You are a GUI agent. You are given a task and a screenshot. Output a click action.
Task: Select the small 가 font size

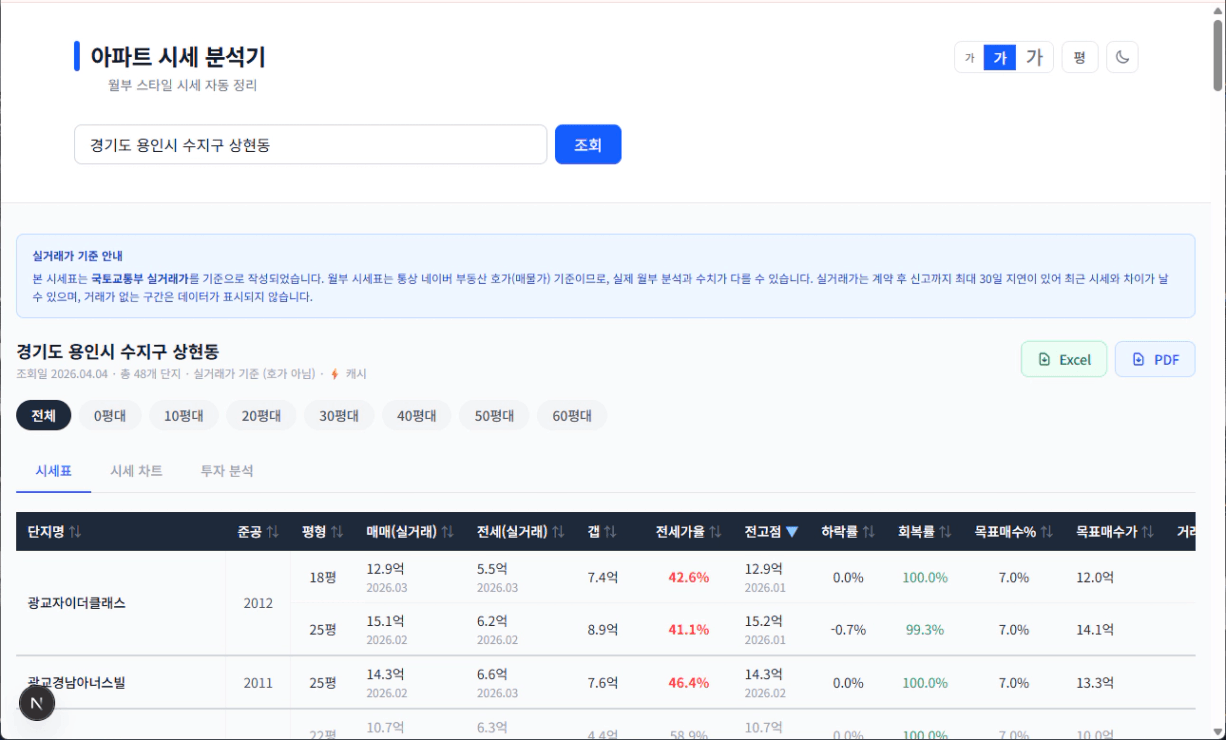(969, 58)
